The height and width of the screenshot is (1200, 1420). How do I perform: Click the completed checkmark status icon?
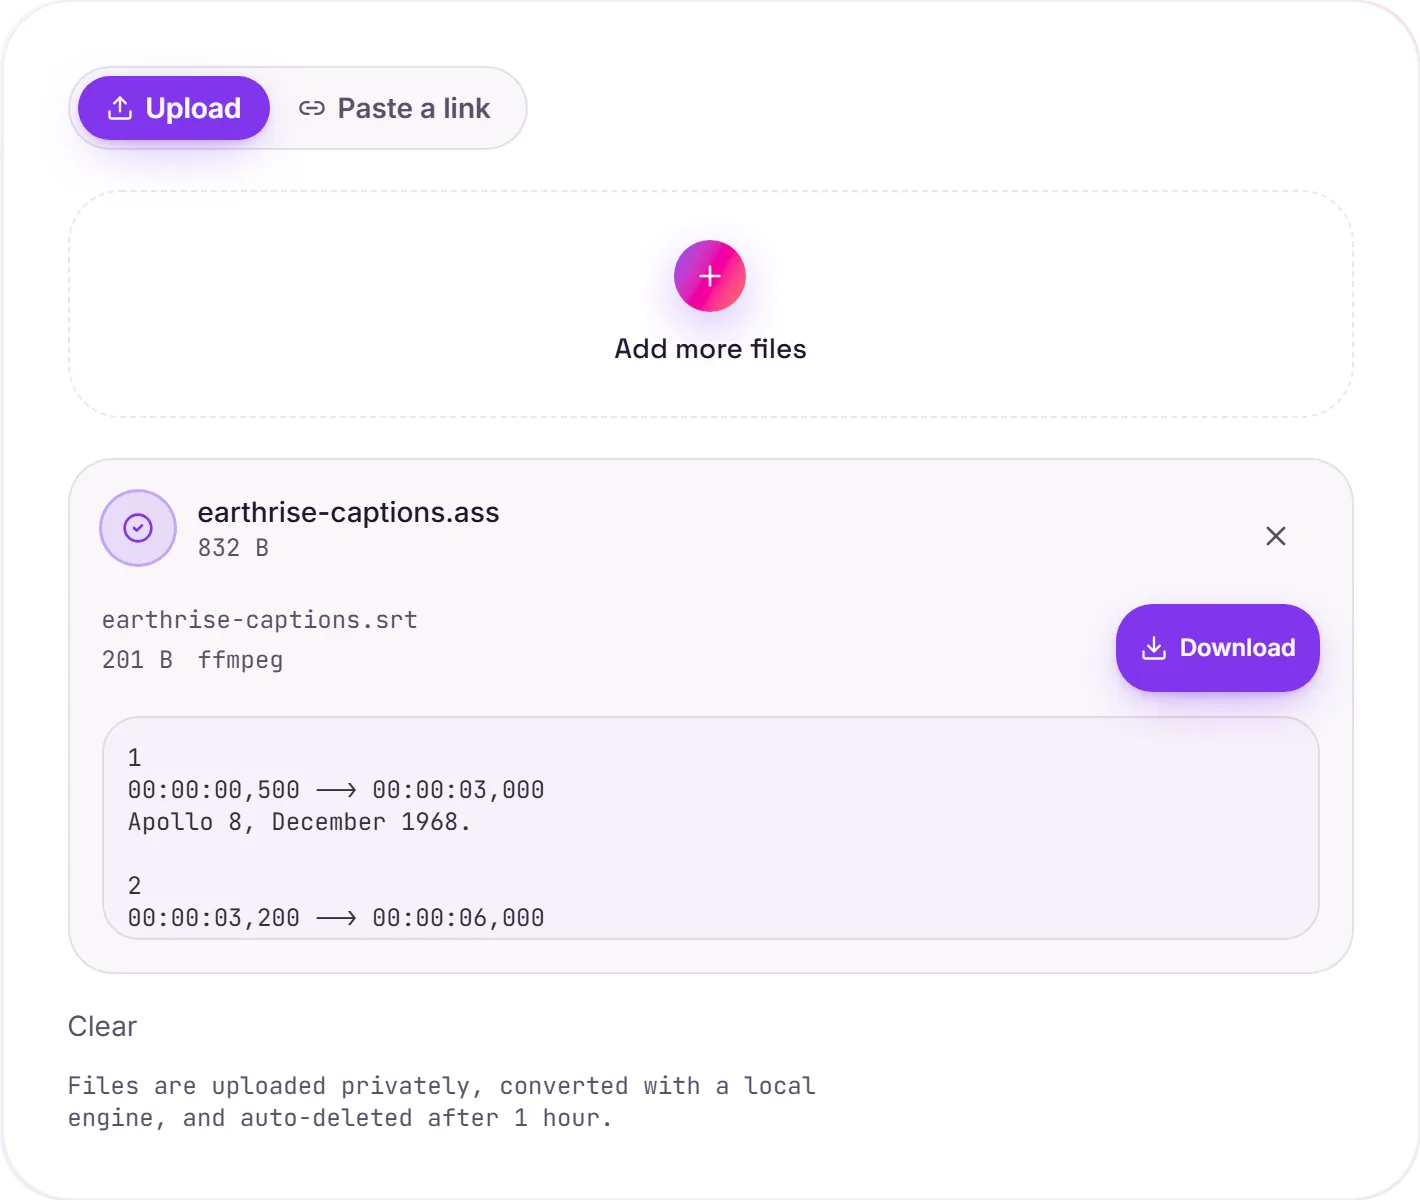(138, 528)
